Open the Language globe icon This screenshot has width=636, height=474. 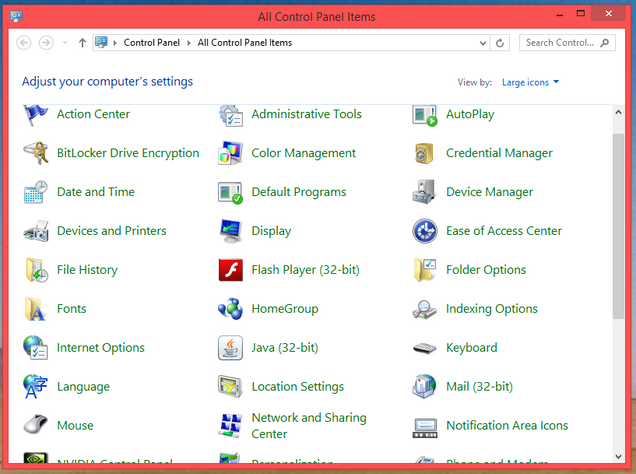pyautogui.click(x=36, y=386)
